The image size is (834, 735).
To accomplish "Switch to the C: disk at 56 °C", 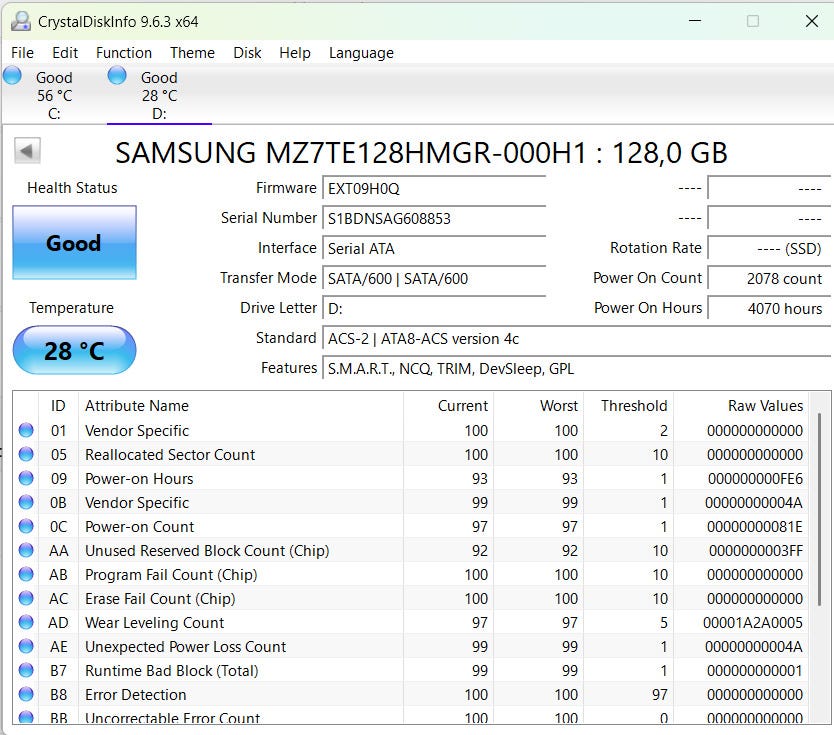I will pyautogui.click(x=54, y=96).
